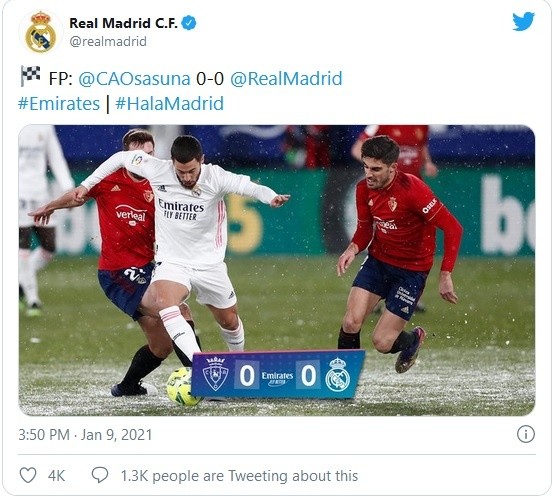Image resolution: width=554 pixels, height=502 pixels.
Task: View 1.3K people Tweeting about this
Action: point(239,476)
